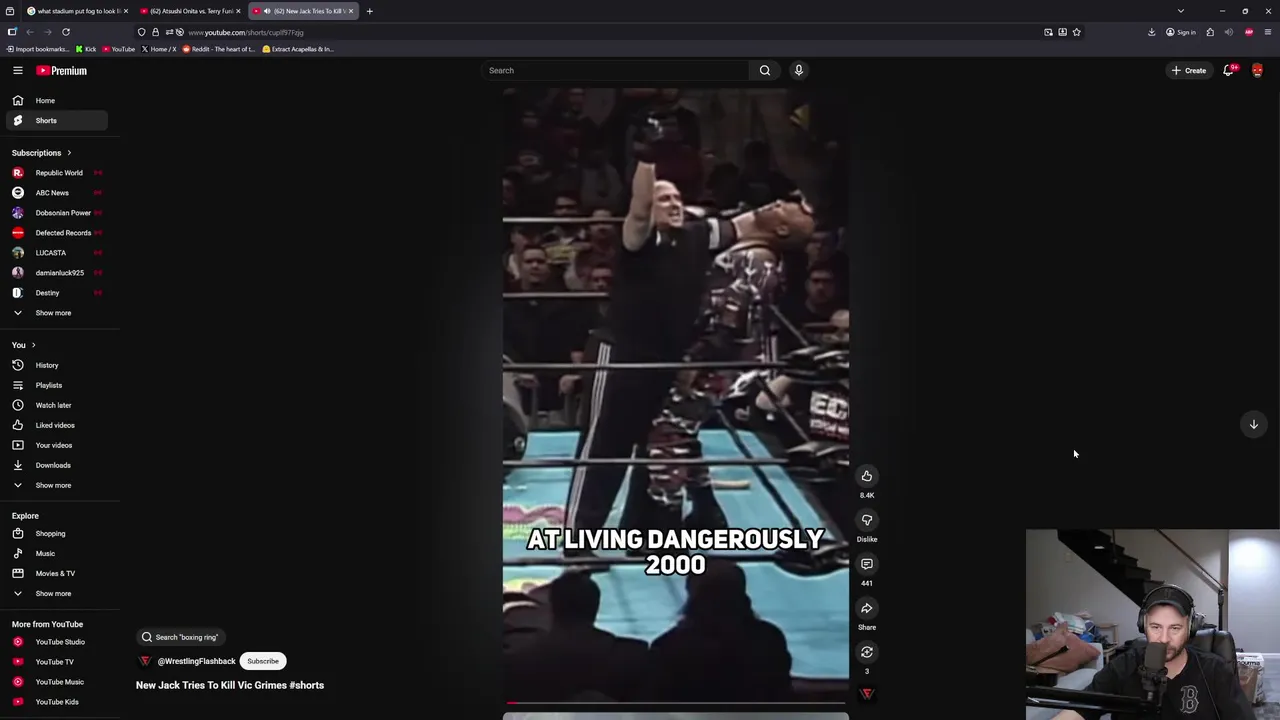Open the Dobsonian Power subscription
Screen dimensions: 1280x720
pyautogui.click(x=56, y=213)
